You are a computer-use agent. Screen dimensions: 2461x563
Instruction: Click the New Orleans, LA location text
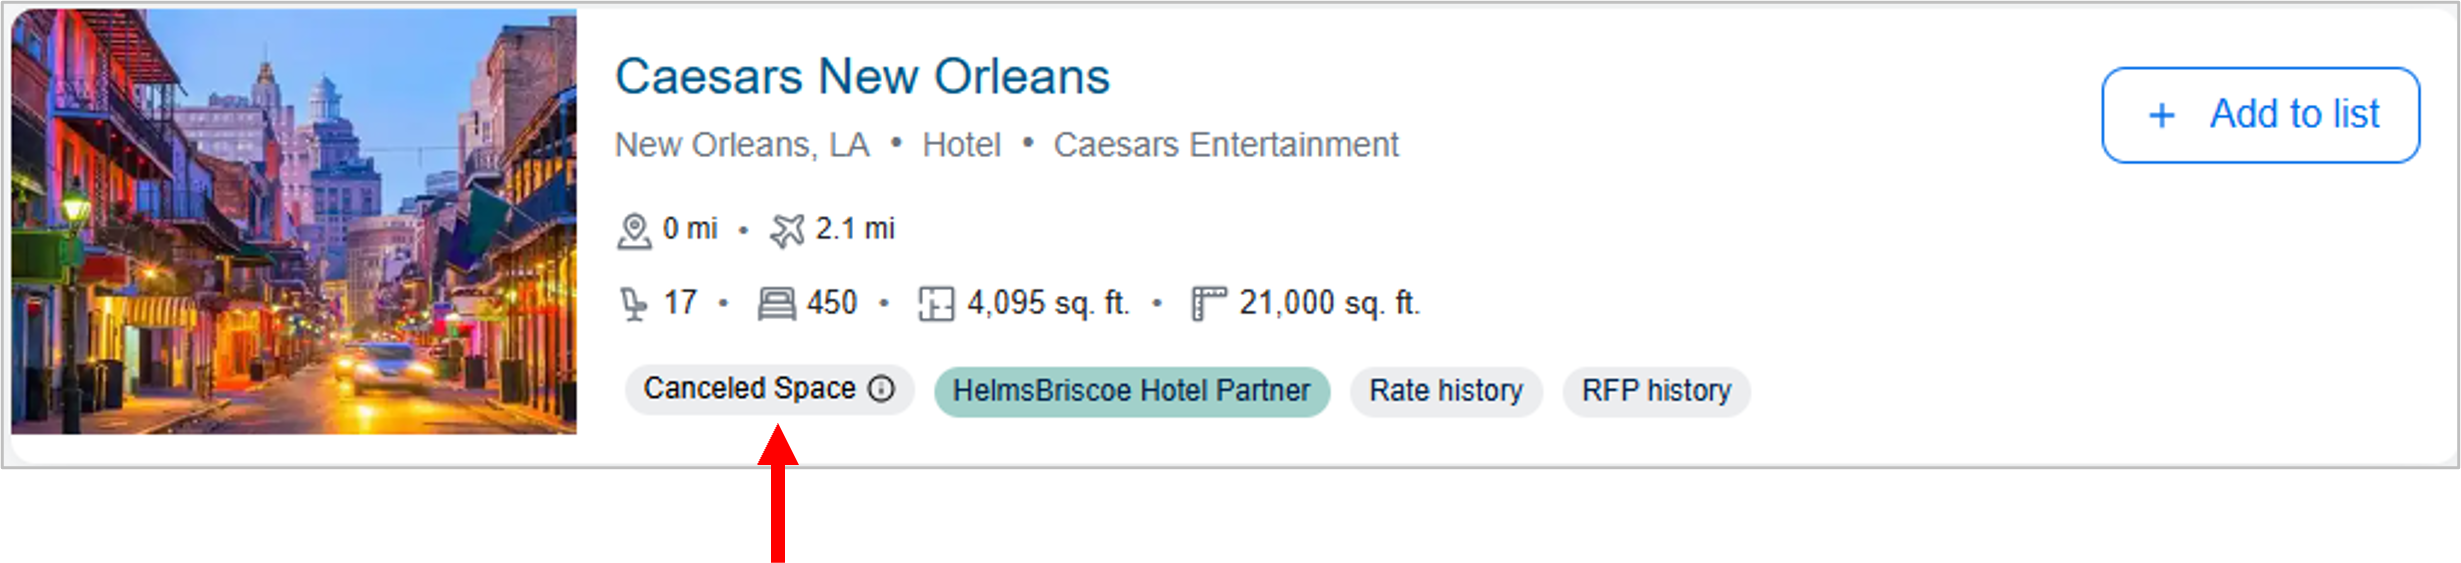click(742, 145)
